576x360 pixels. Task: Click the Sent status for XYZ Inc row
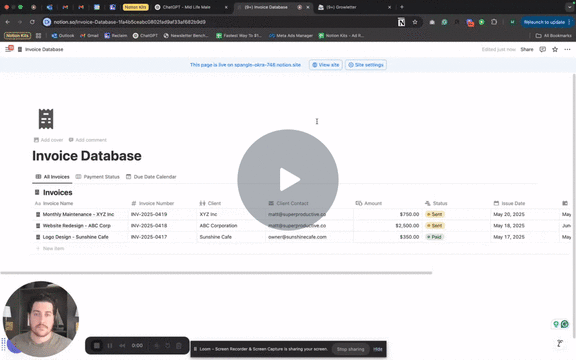click(x=435, y=214)
